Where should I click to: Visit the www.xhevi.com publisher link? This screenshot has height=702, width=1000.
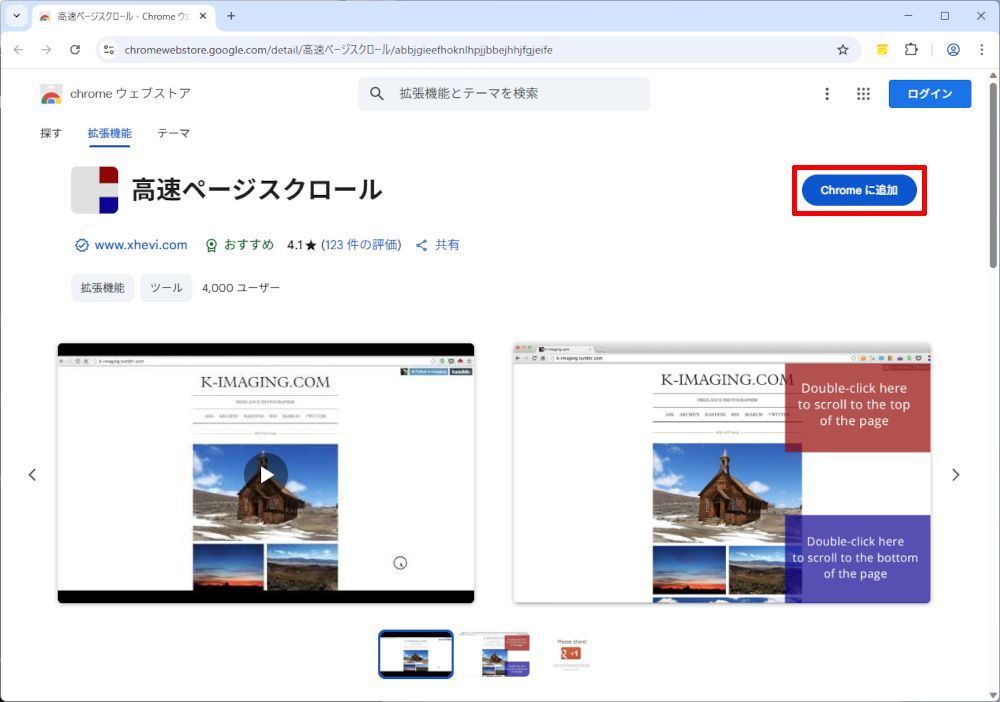pyautogui.click(x=141, y=245)
